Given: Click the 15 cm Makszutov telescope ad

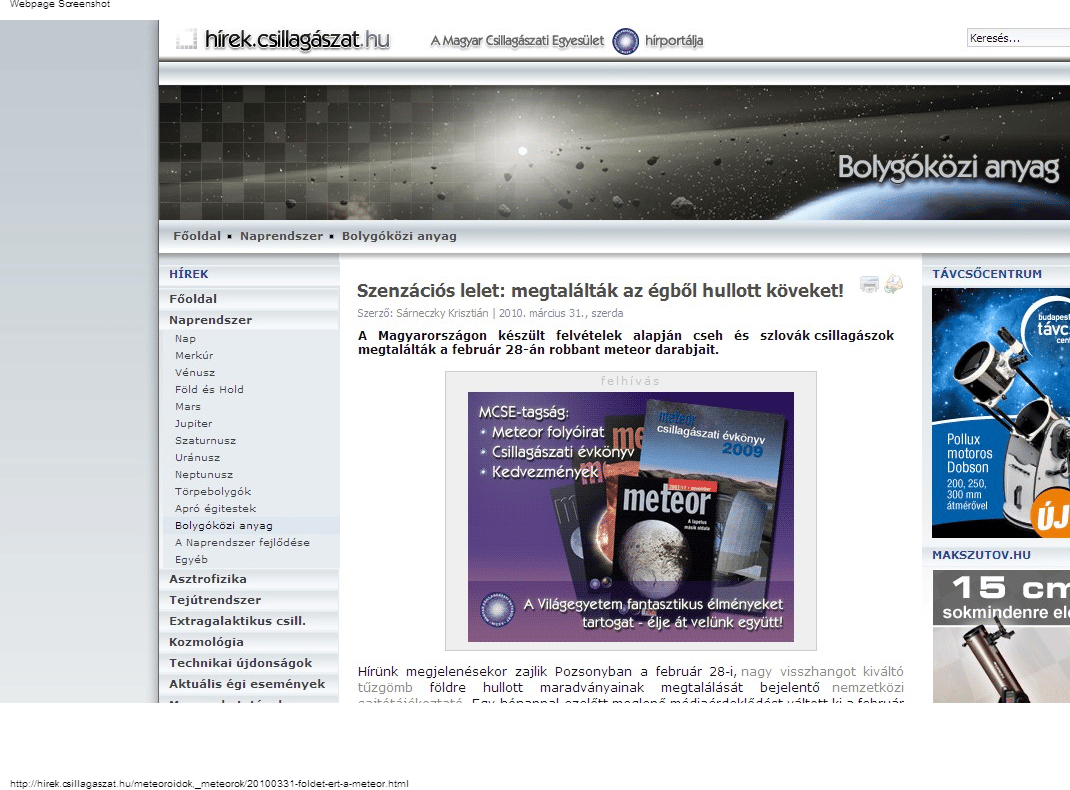Looking at the screenshot, I should click(x=1001, y=637).
